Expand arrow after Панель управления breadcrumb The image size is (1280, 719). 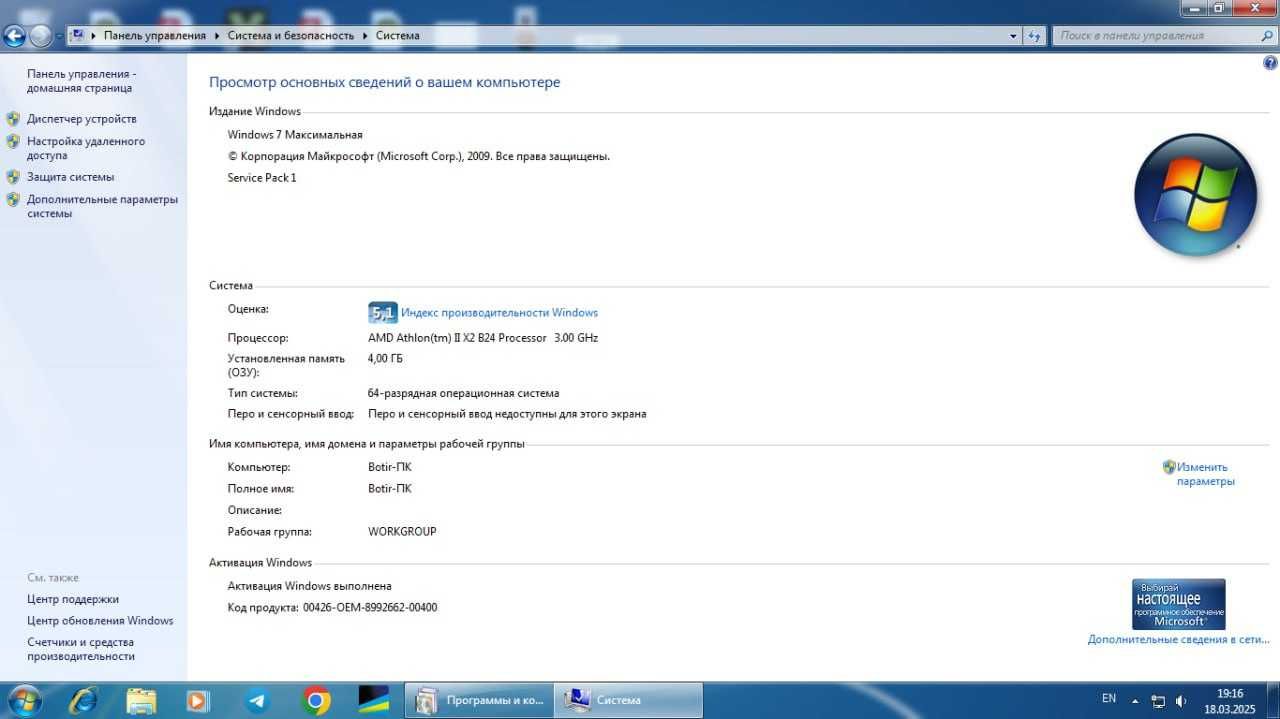[x=216, y=35]
